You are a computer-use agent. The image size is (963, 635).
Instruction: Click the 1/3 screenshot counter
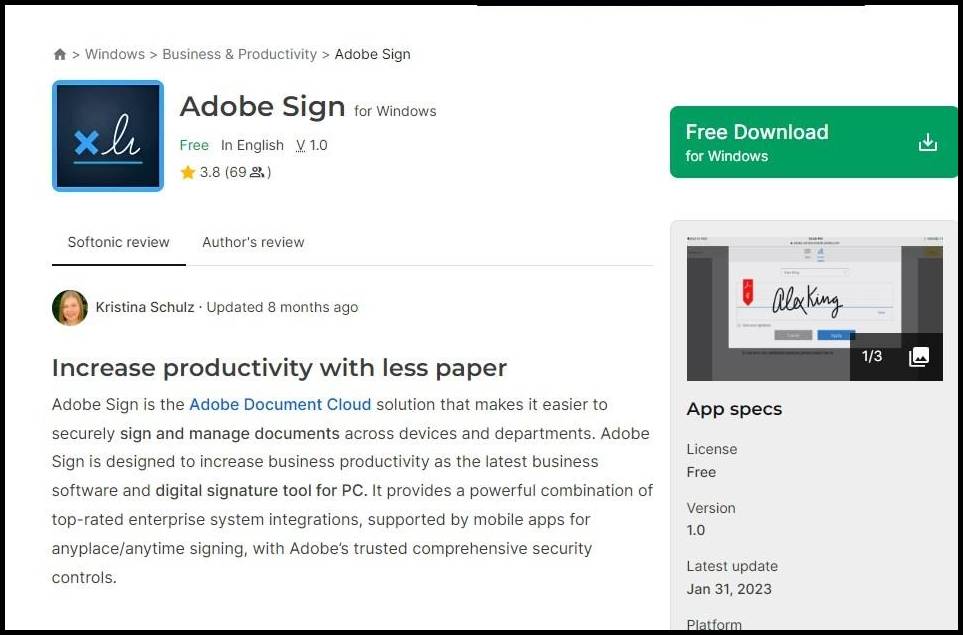(x=871, y=356)
